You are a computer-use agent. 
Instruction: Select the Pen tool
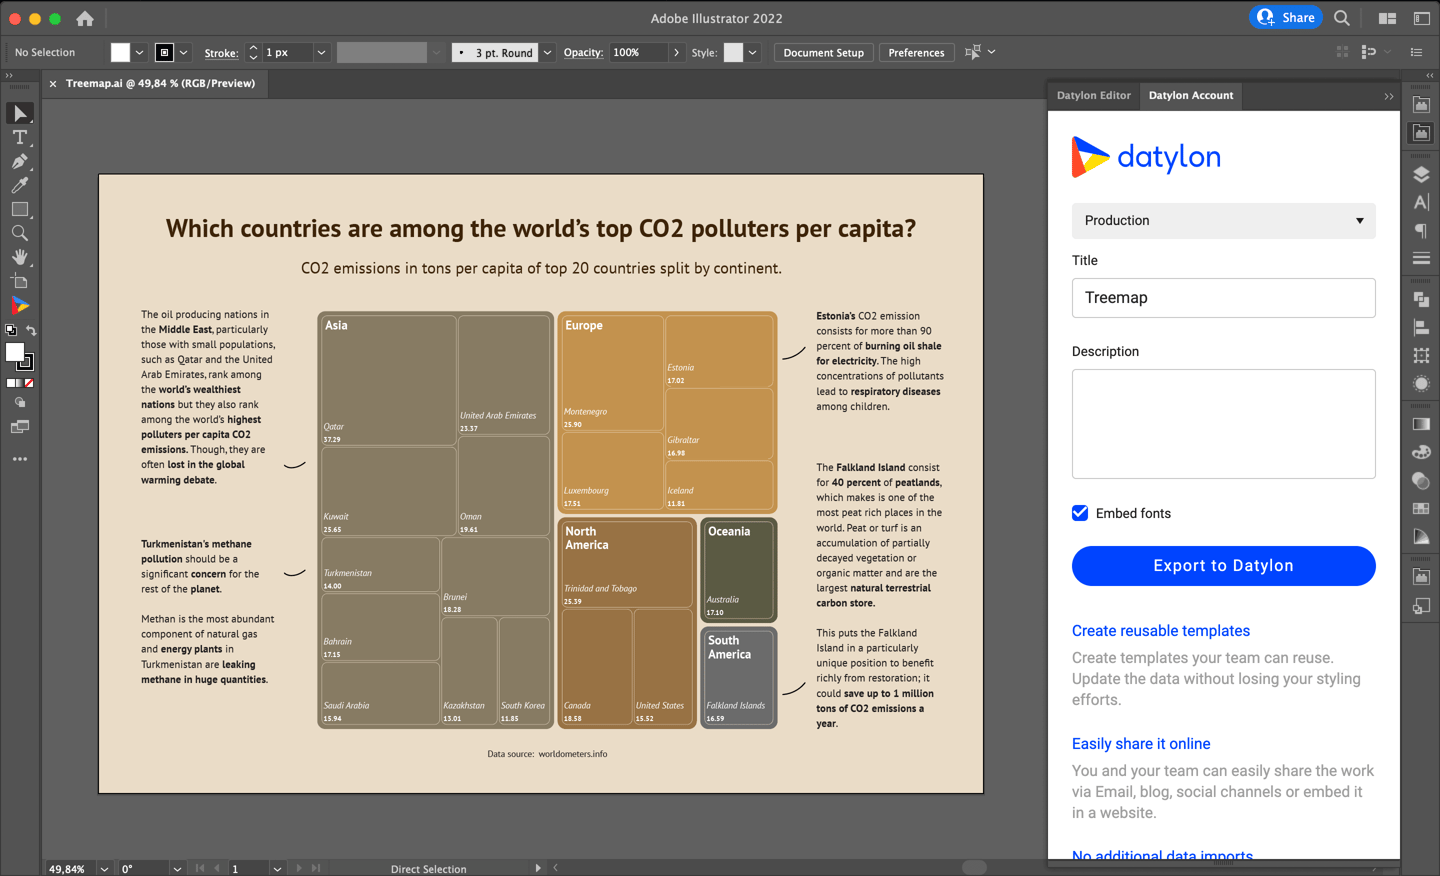tap(21, 162)
